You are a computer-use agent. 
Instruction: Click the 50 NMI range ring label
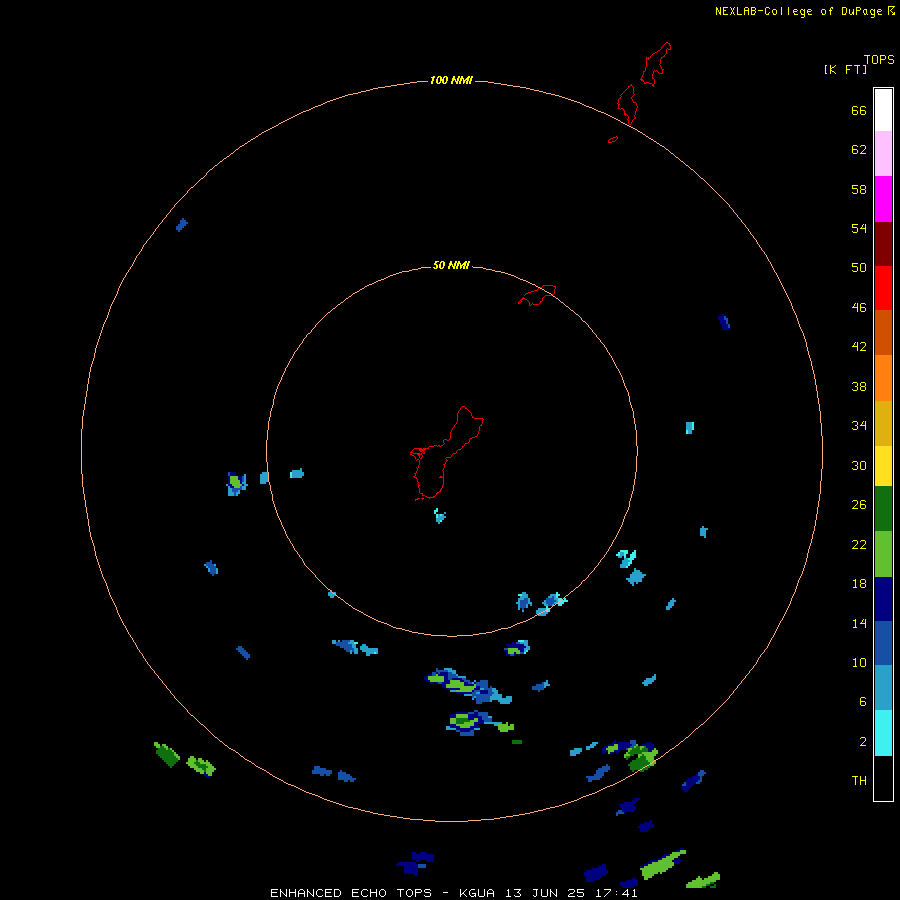(451, 265)
